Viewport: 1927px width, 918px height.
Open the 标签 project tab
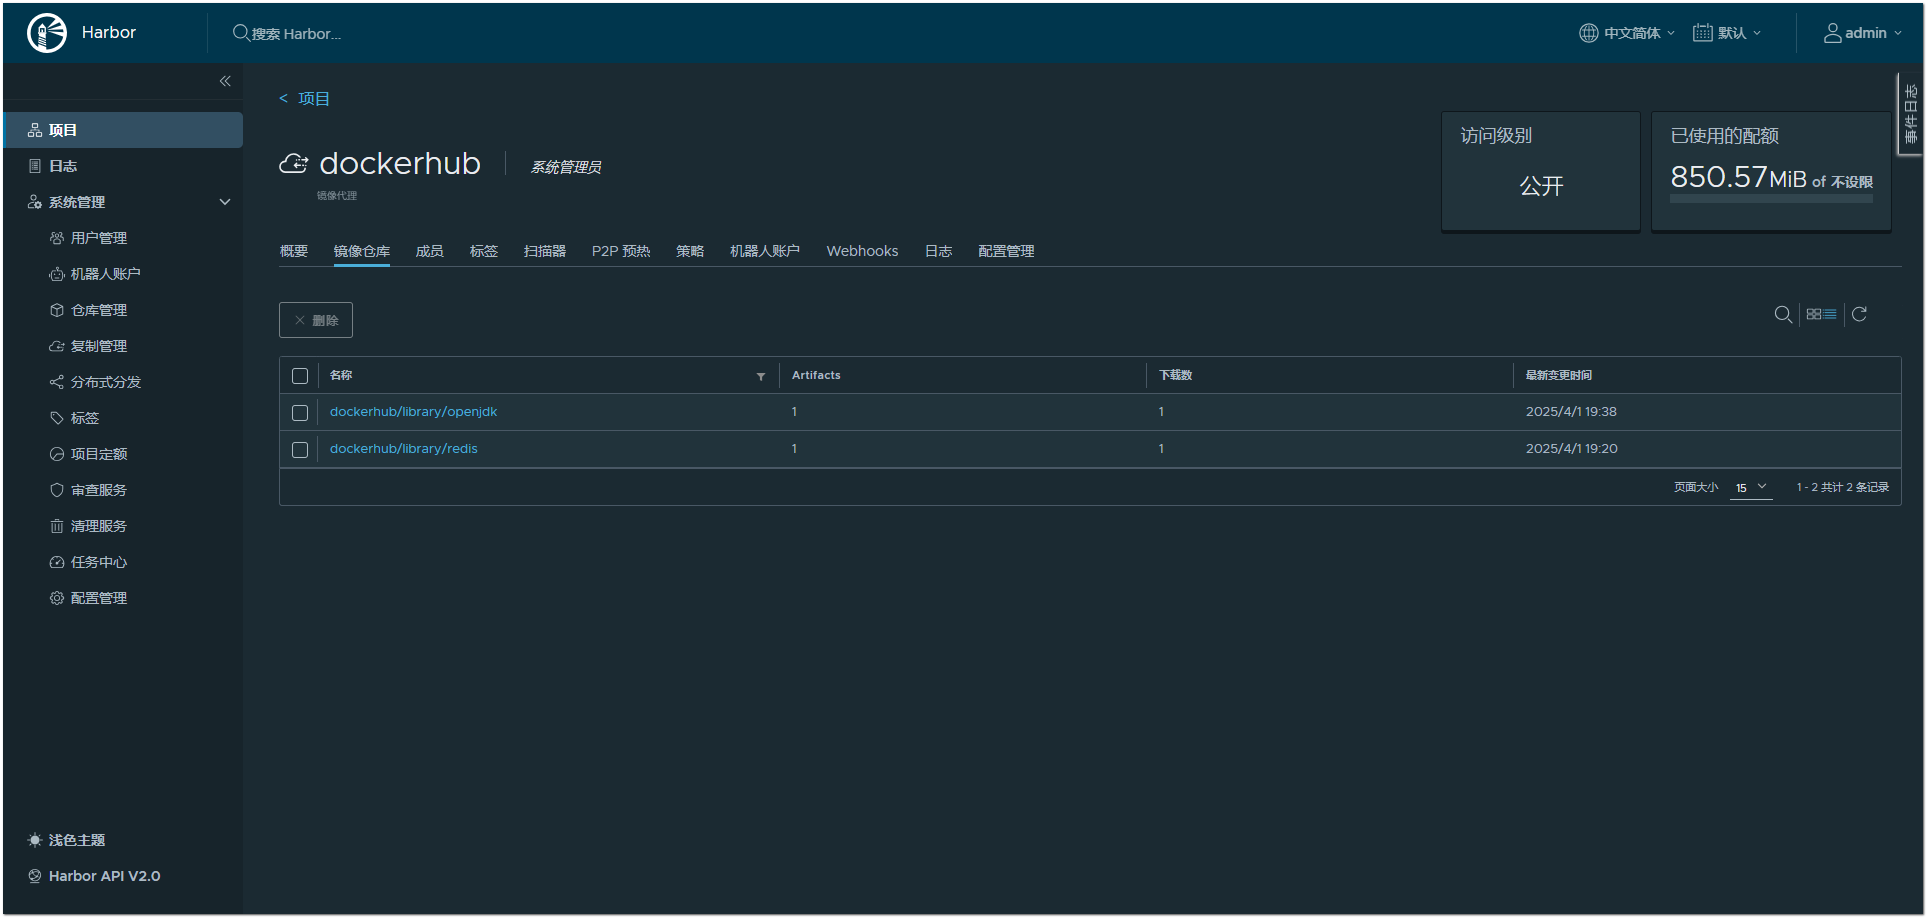(484, 251)
